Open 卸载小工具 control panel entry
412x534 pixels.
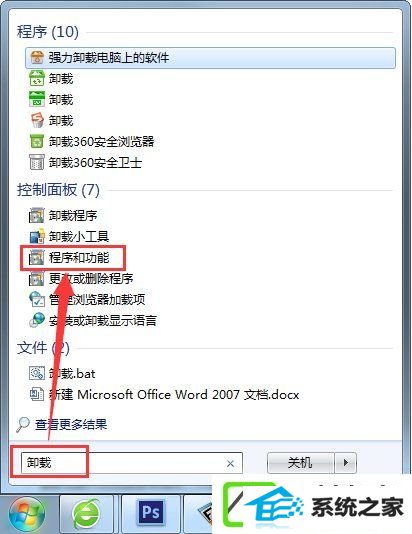click(69, 236)
